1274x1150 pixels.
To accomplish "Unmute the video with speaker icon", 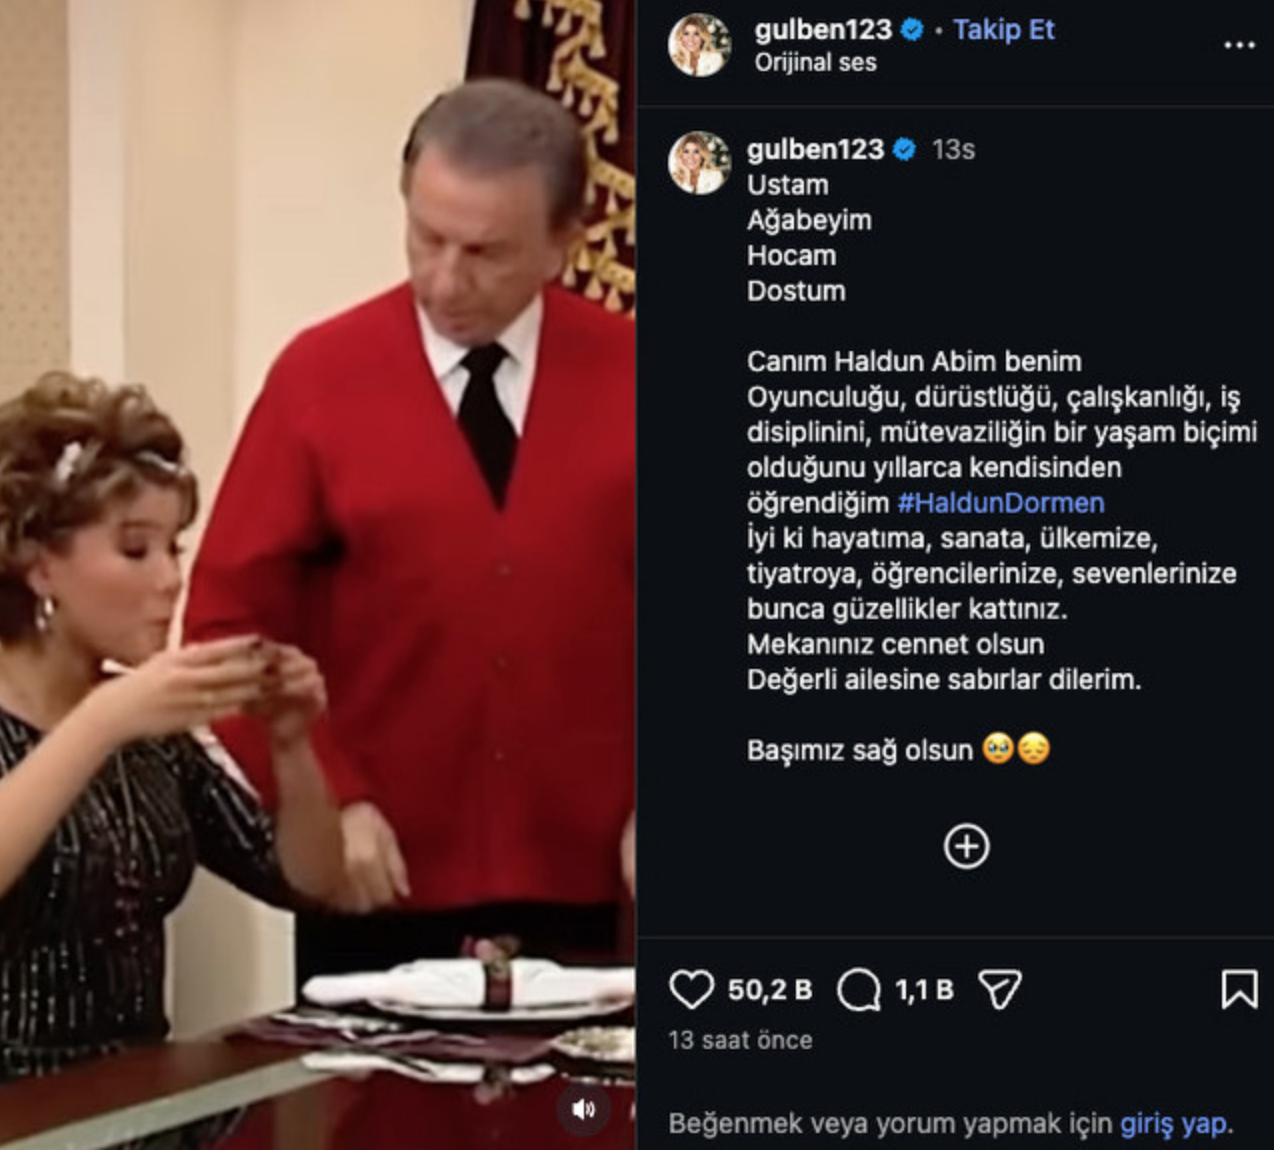I will pyautogui.click(x=584, y=1108).
